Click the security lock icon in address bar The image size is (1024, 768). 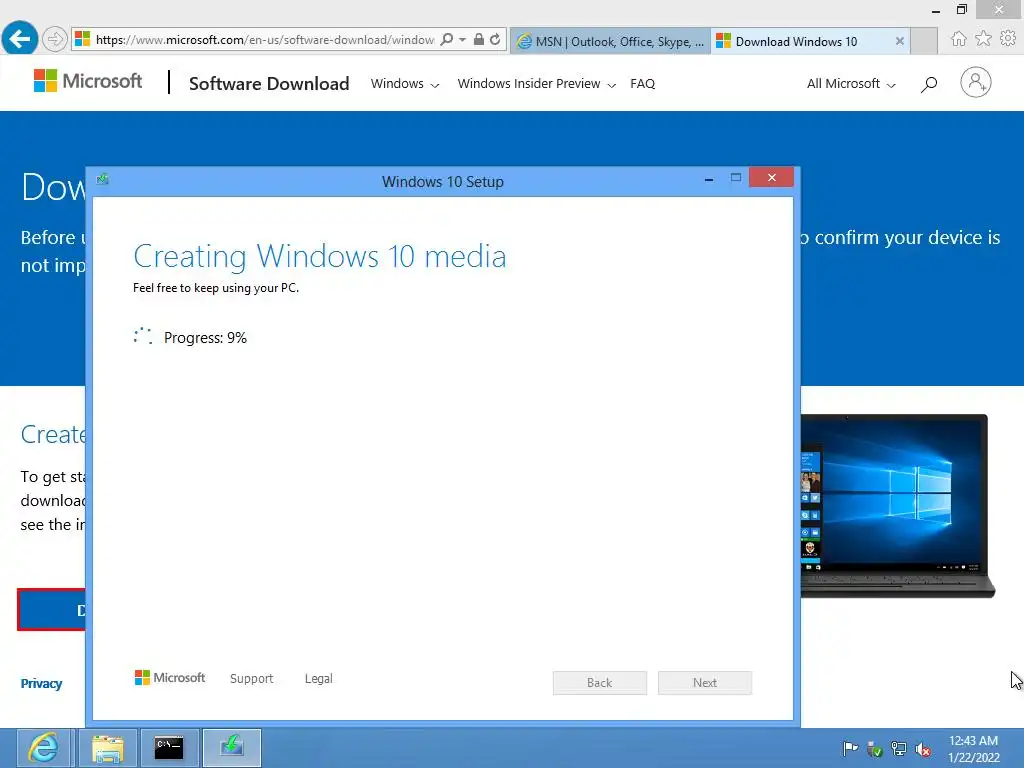tap(479, 39)
